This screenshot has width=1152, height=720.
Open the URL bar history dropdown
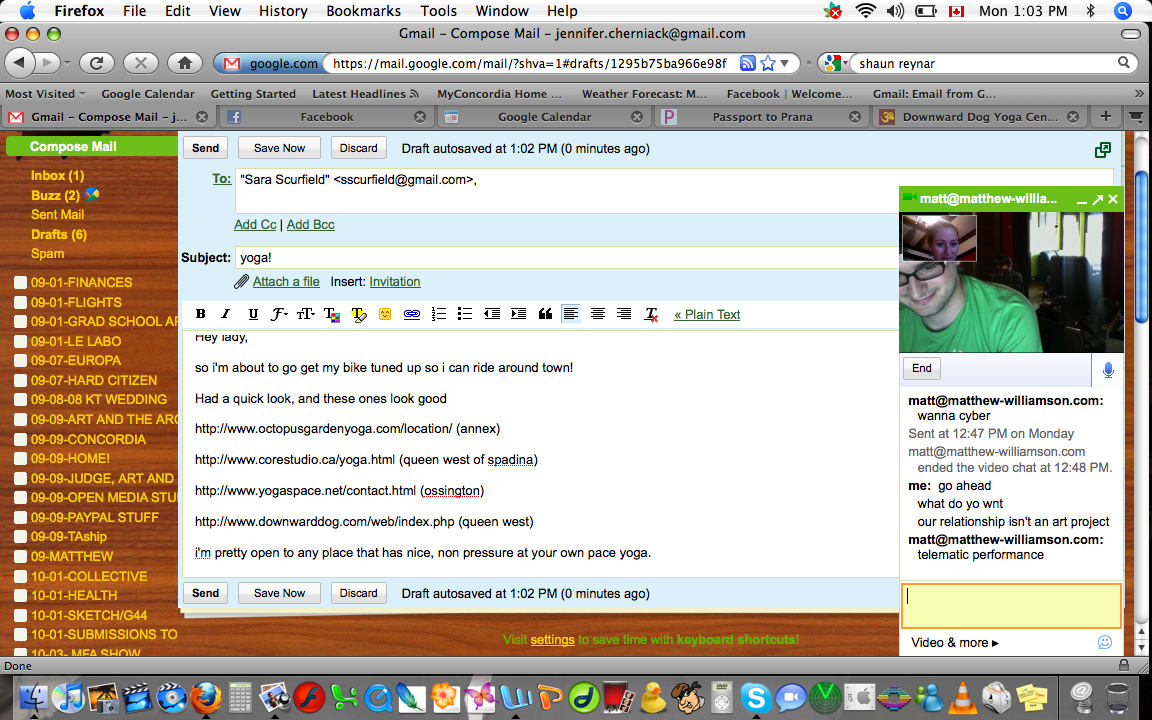[x=785, y=63]
